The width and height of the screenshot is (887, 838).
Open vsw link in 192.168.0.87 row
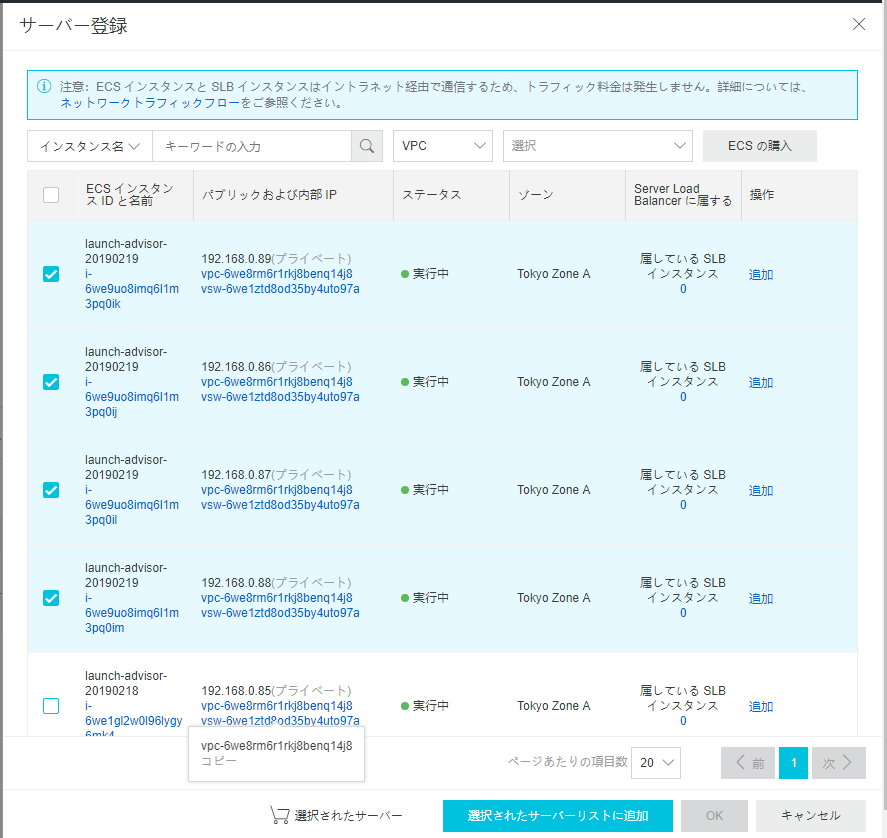click(x=280, y=505)
